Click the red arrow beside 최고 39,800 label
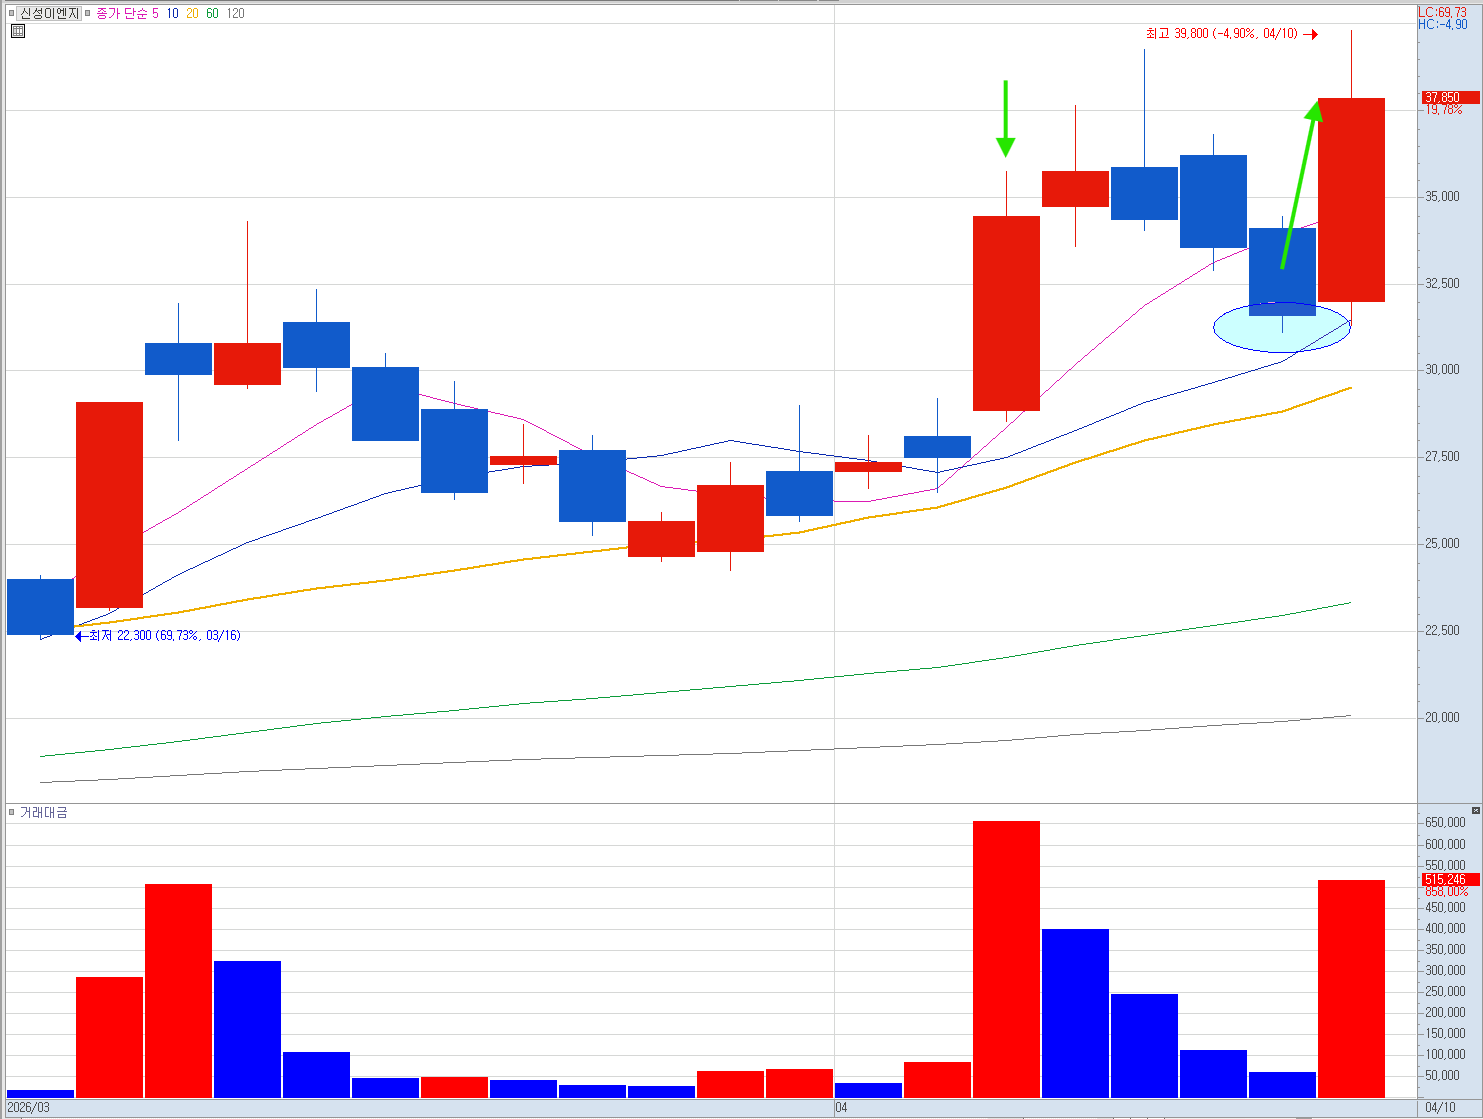1483x1119 pixels. (1310, 34)
